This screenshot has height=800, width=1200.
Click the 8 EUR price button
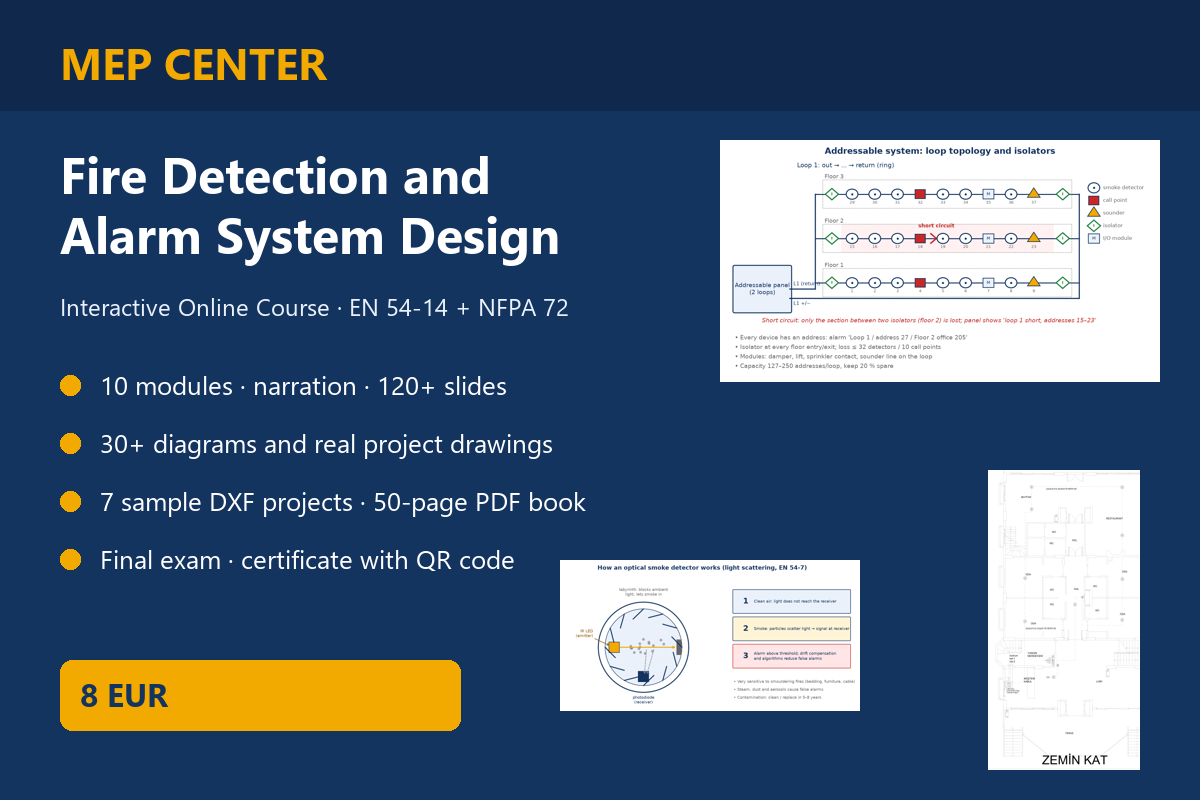[x=260, y=695]
